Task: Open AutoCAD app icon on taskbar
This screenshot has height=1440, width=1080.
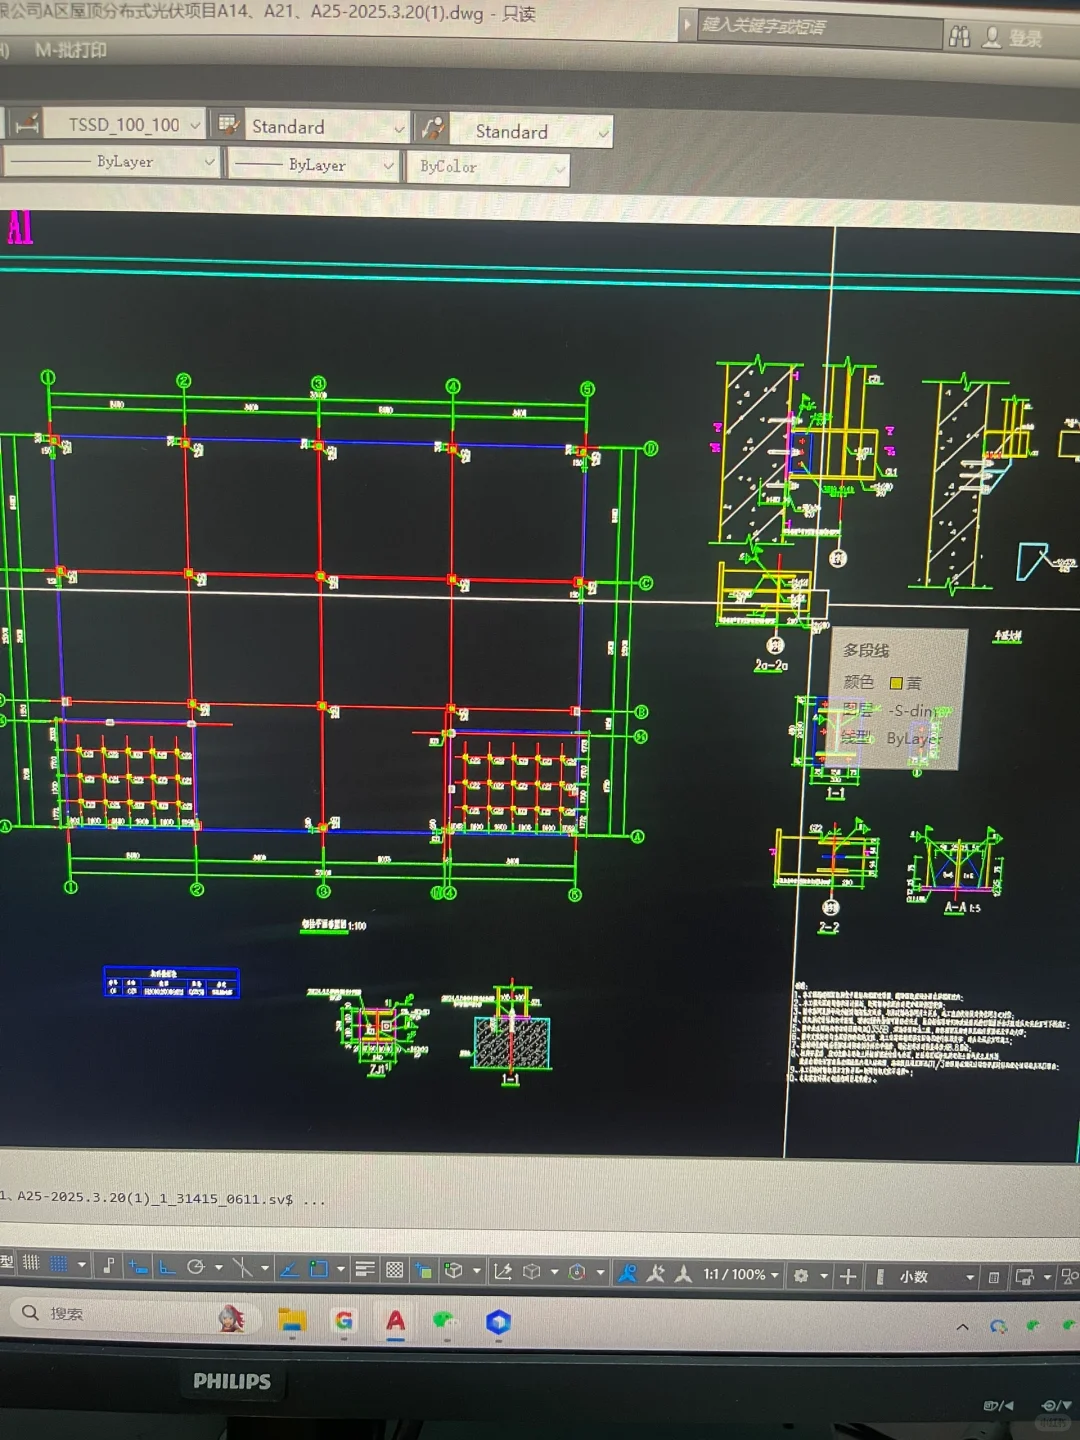Action: pyautogui.click(x=395, y=1322)
